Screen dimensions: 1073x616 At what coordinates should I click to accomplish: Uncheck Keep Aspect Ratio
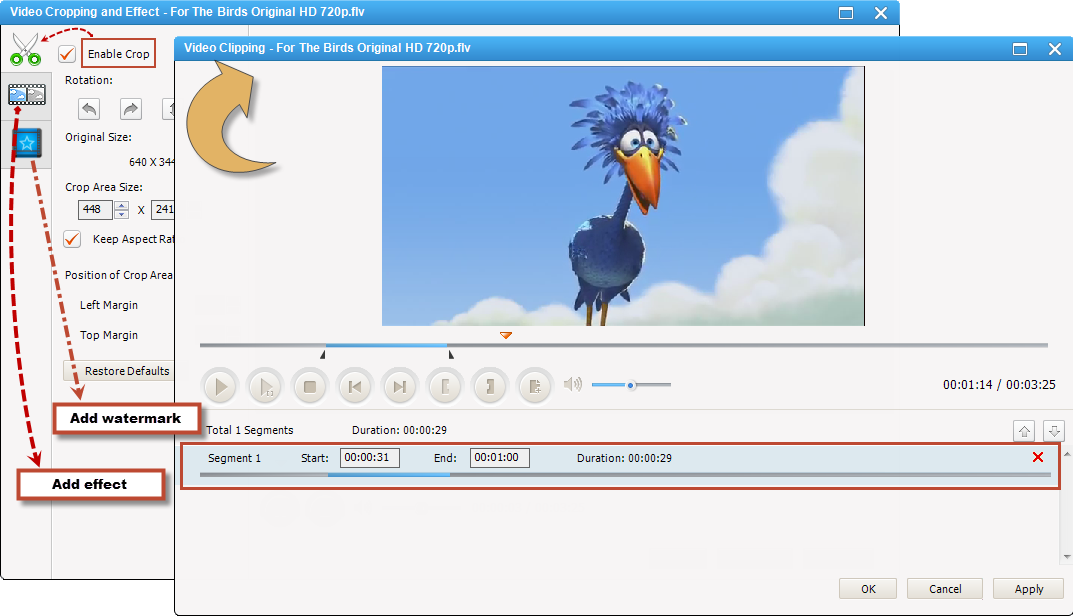click(72, 239)
